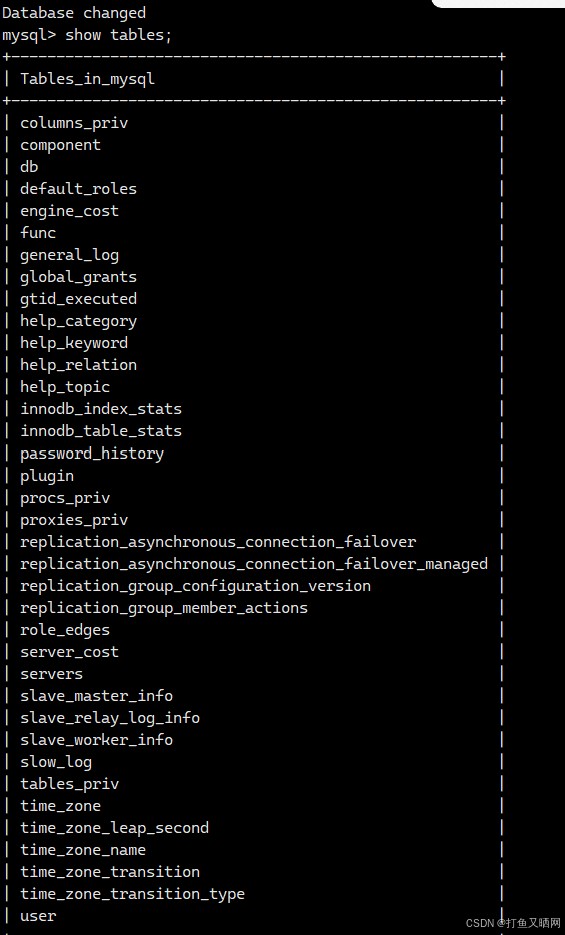The image size is (565, 935).
Task: Click the role_edges table name
Action: (x=65, y=630)
